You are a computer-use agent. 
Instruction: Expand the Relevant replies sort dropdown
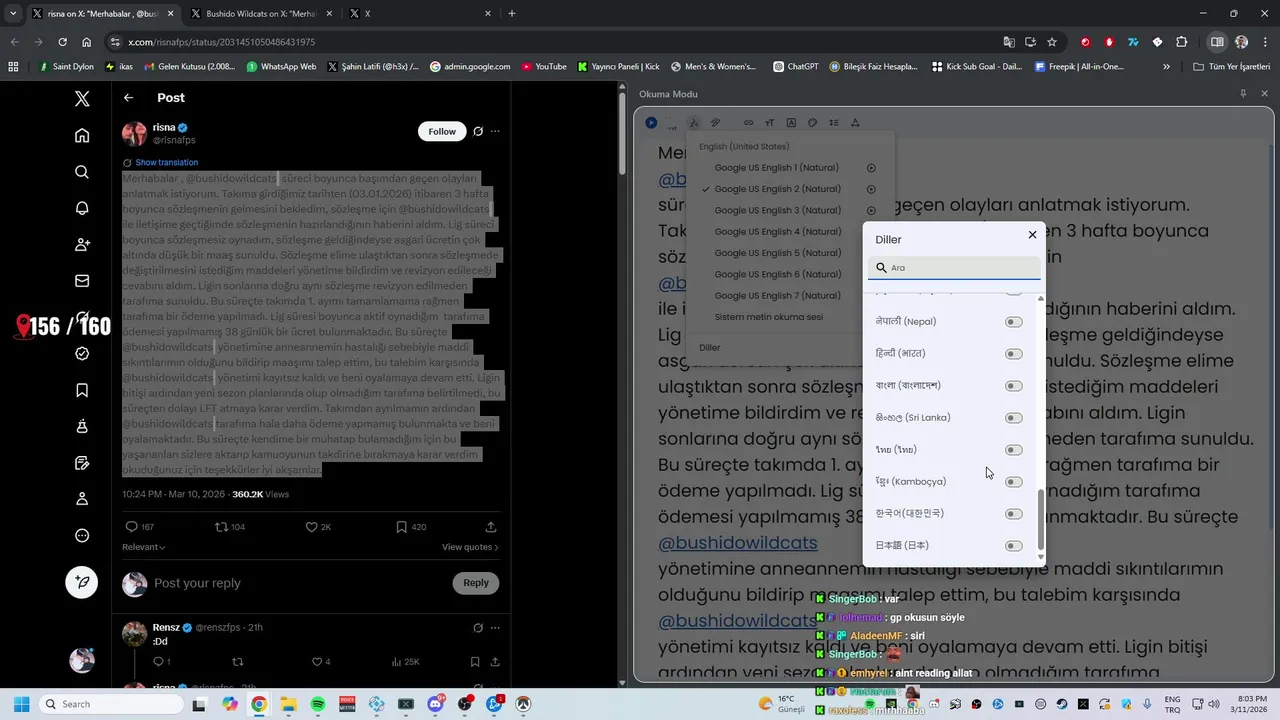click(144, 547)
